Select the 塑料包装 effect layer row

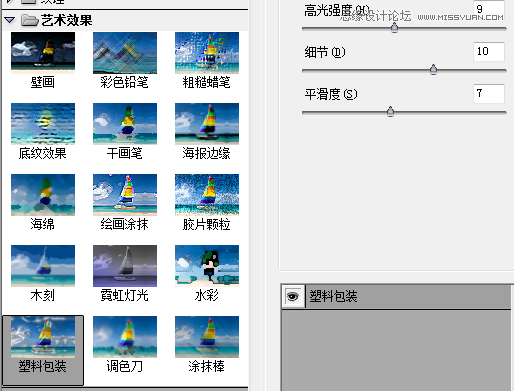(x=397, y=296)
